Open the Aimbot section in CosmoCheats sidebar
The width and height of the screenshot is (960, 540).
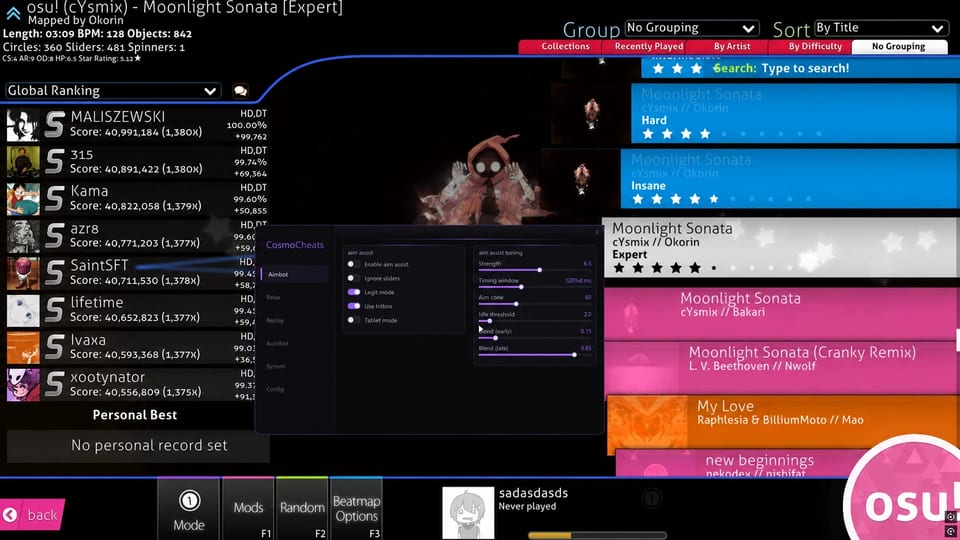point(294,274)
